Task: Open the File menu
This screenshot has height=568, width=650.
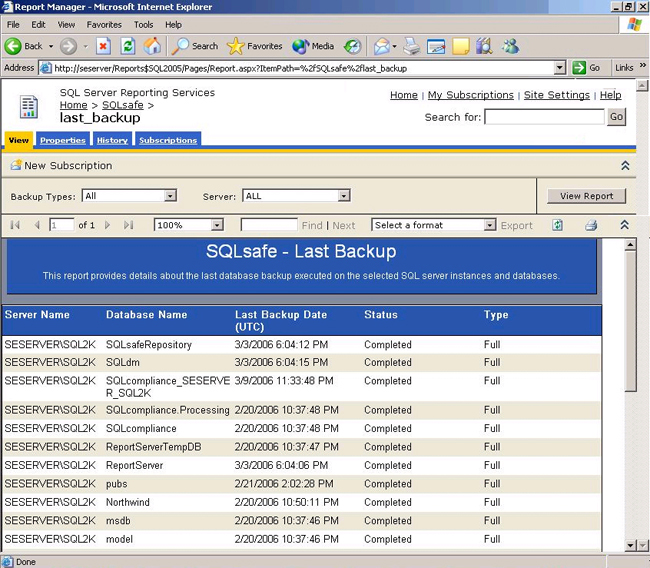Action: pyautogui.click(x=13, y=24)
